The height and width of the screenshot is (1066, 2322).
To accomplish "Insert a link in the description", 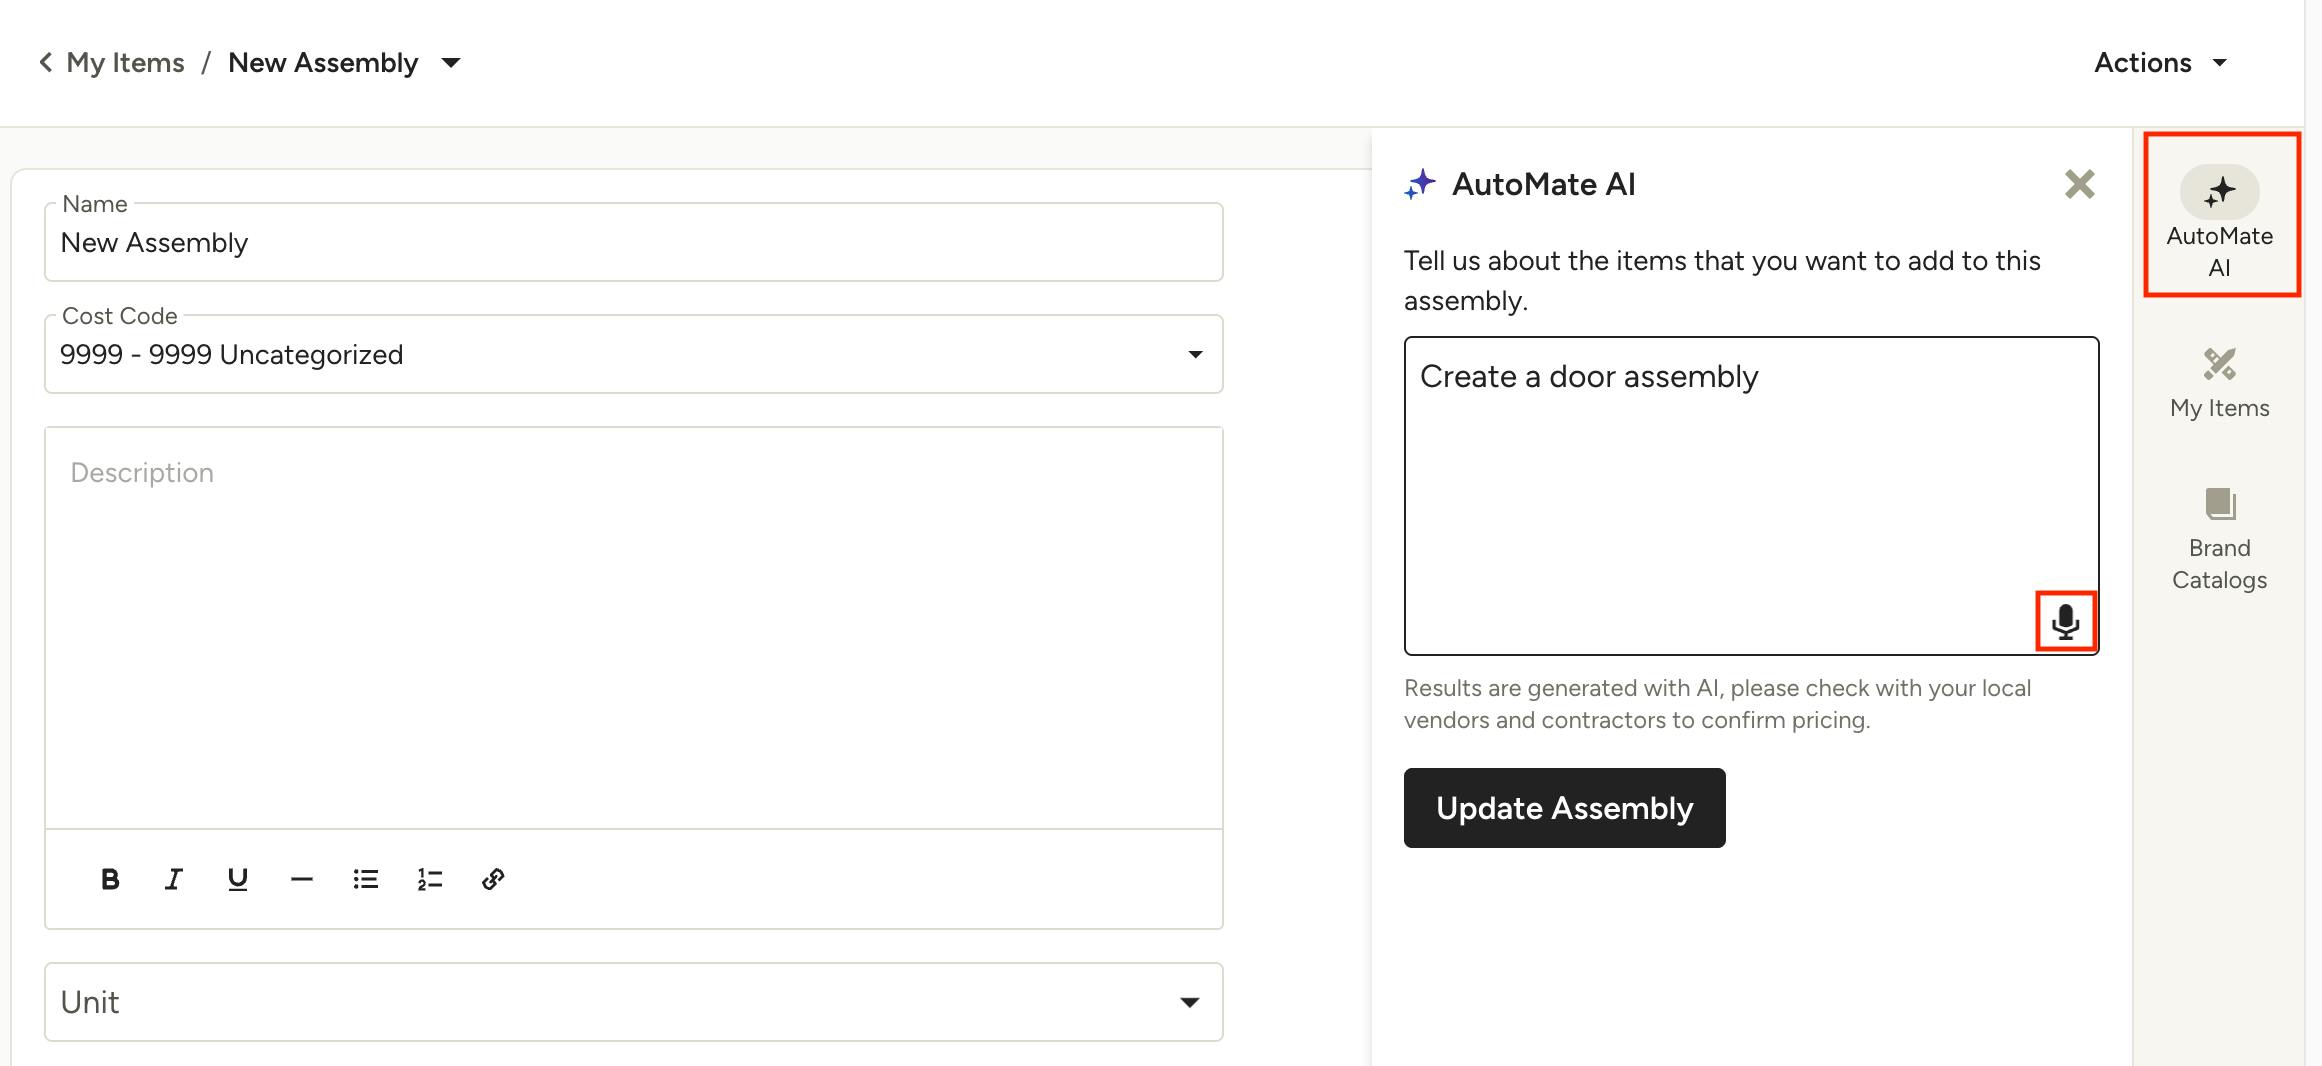I will point(493,879).
